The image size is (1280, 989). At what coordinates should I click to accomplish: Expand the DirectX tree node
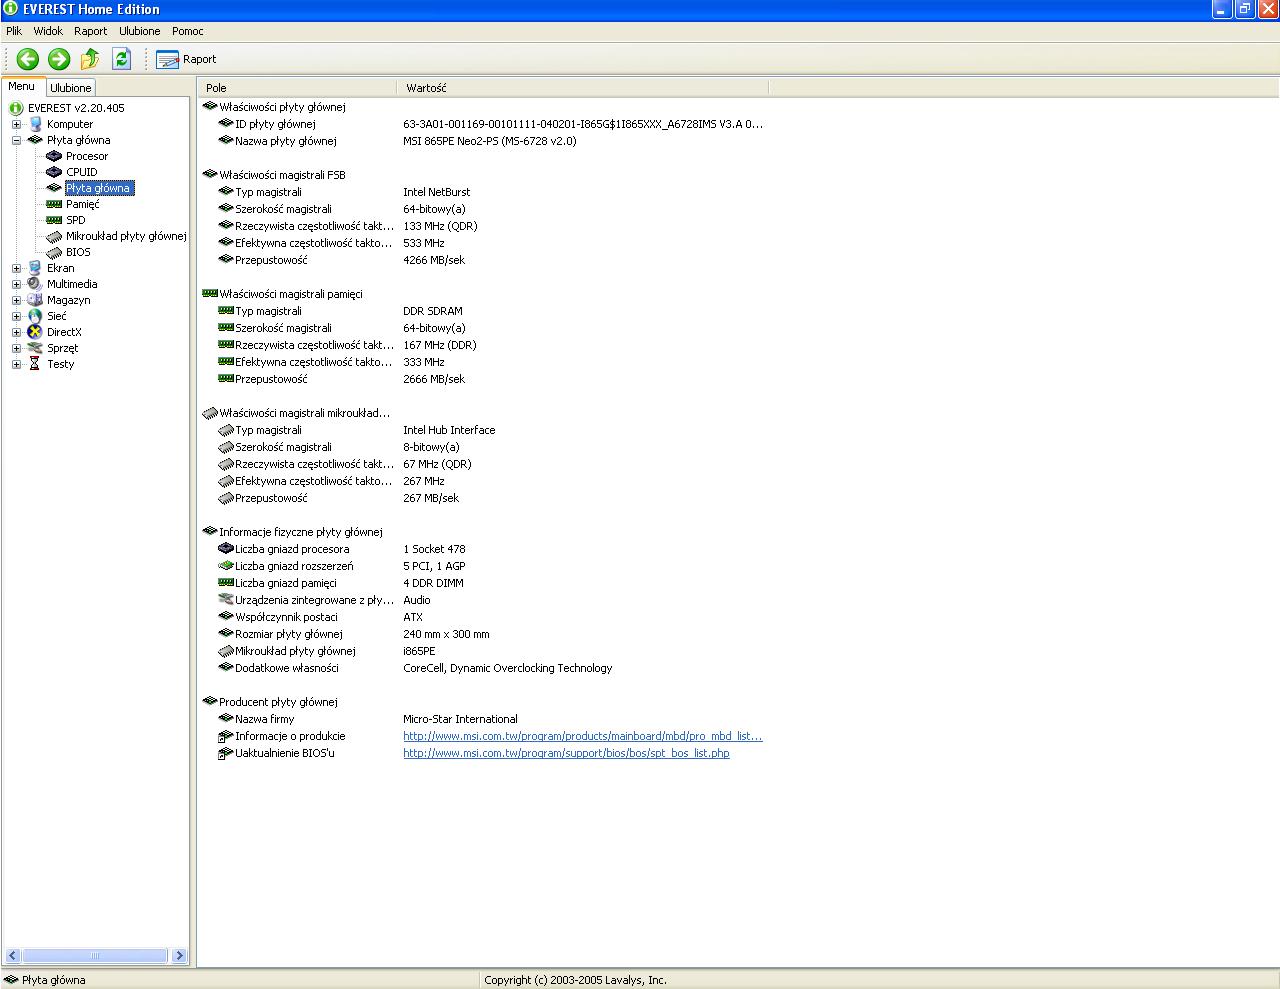tap(16, 332)
